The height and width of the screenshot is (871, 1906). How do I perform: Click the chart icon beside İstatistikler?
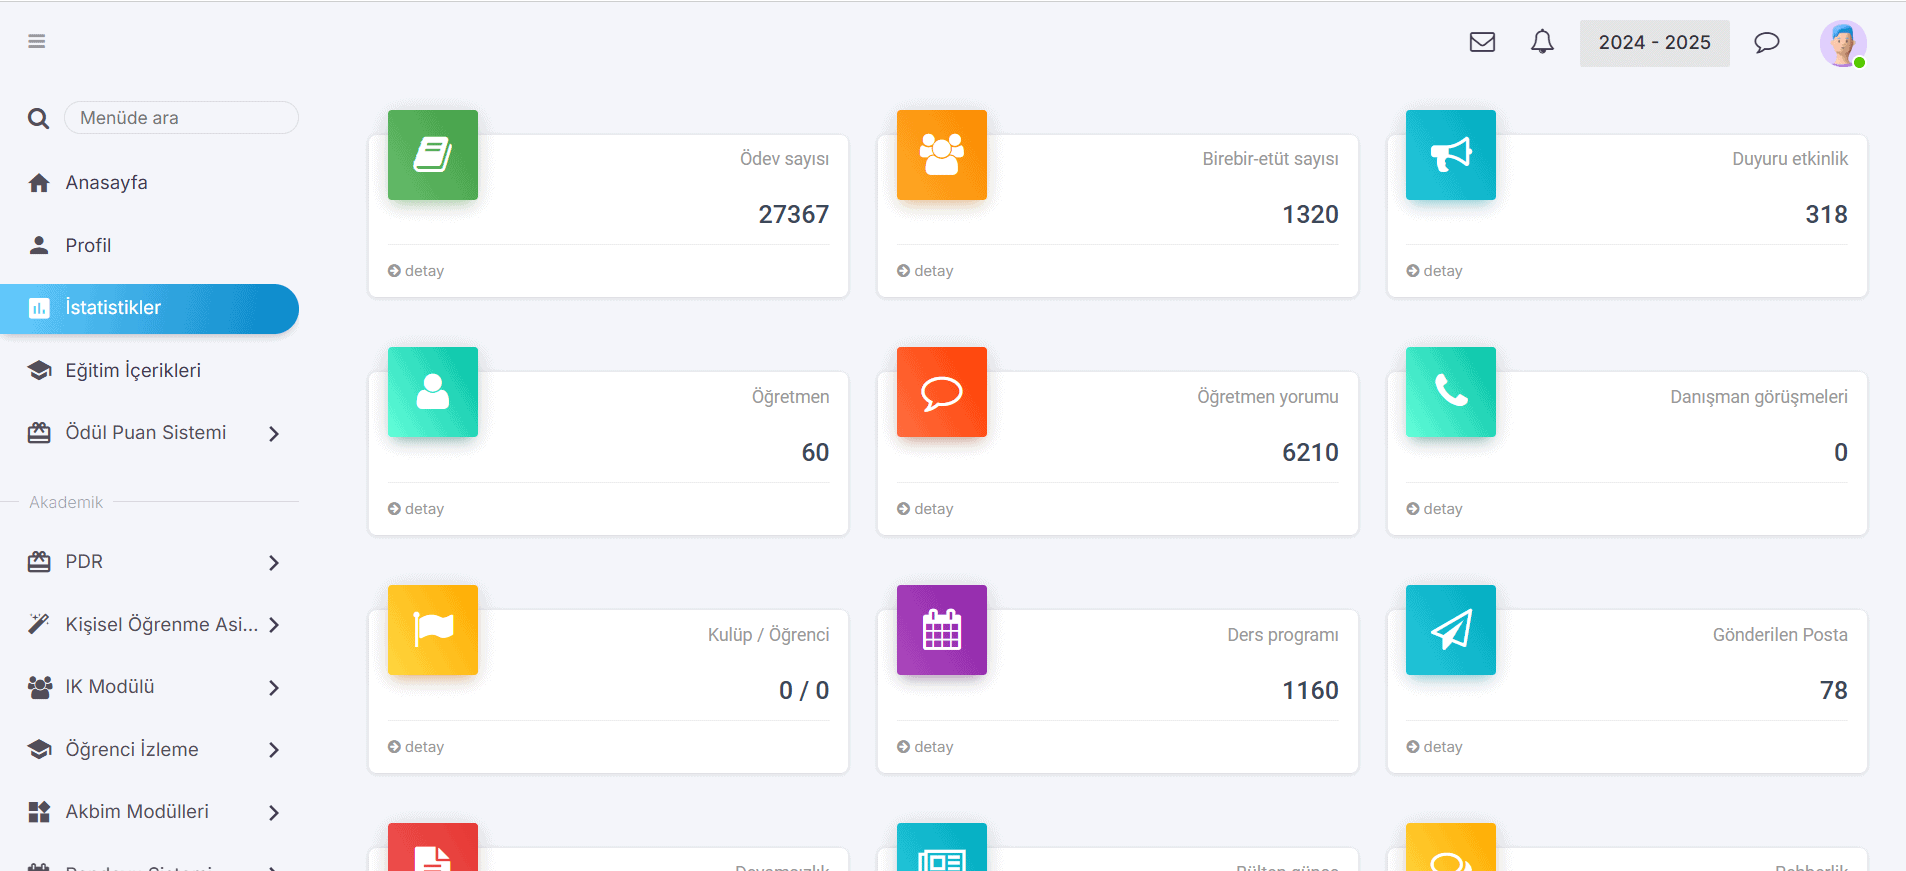click(x=39, y=308)
